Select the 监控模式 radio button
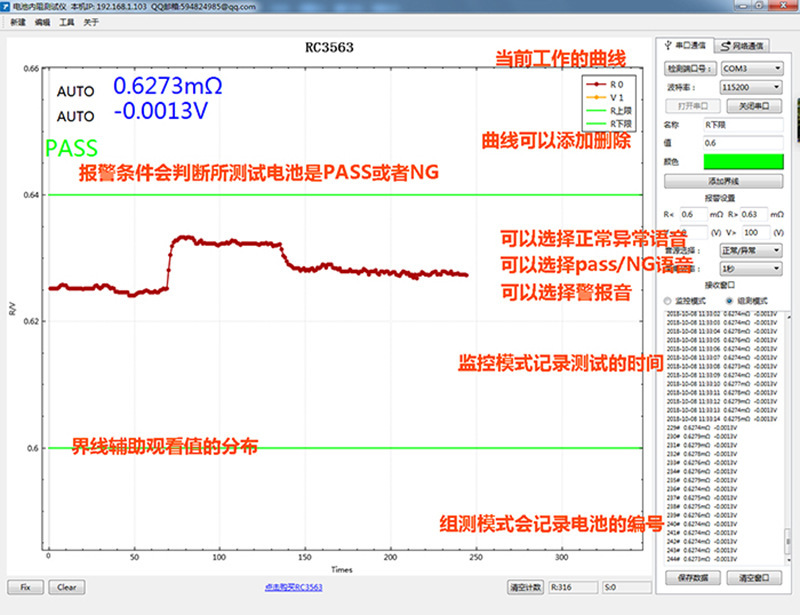 pos(685,301)
